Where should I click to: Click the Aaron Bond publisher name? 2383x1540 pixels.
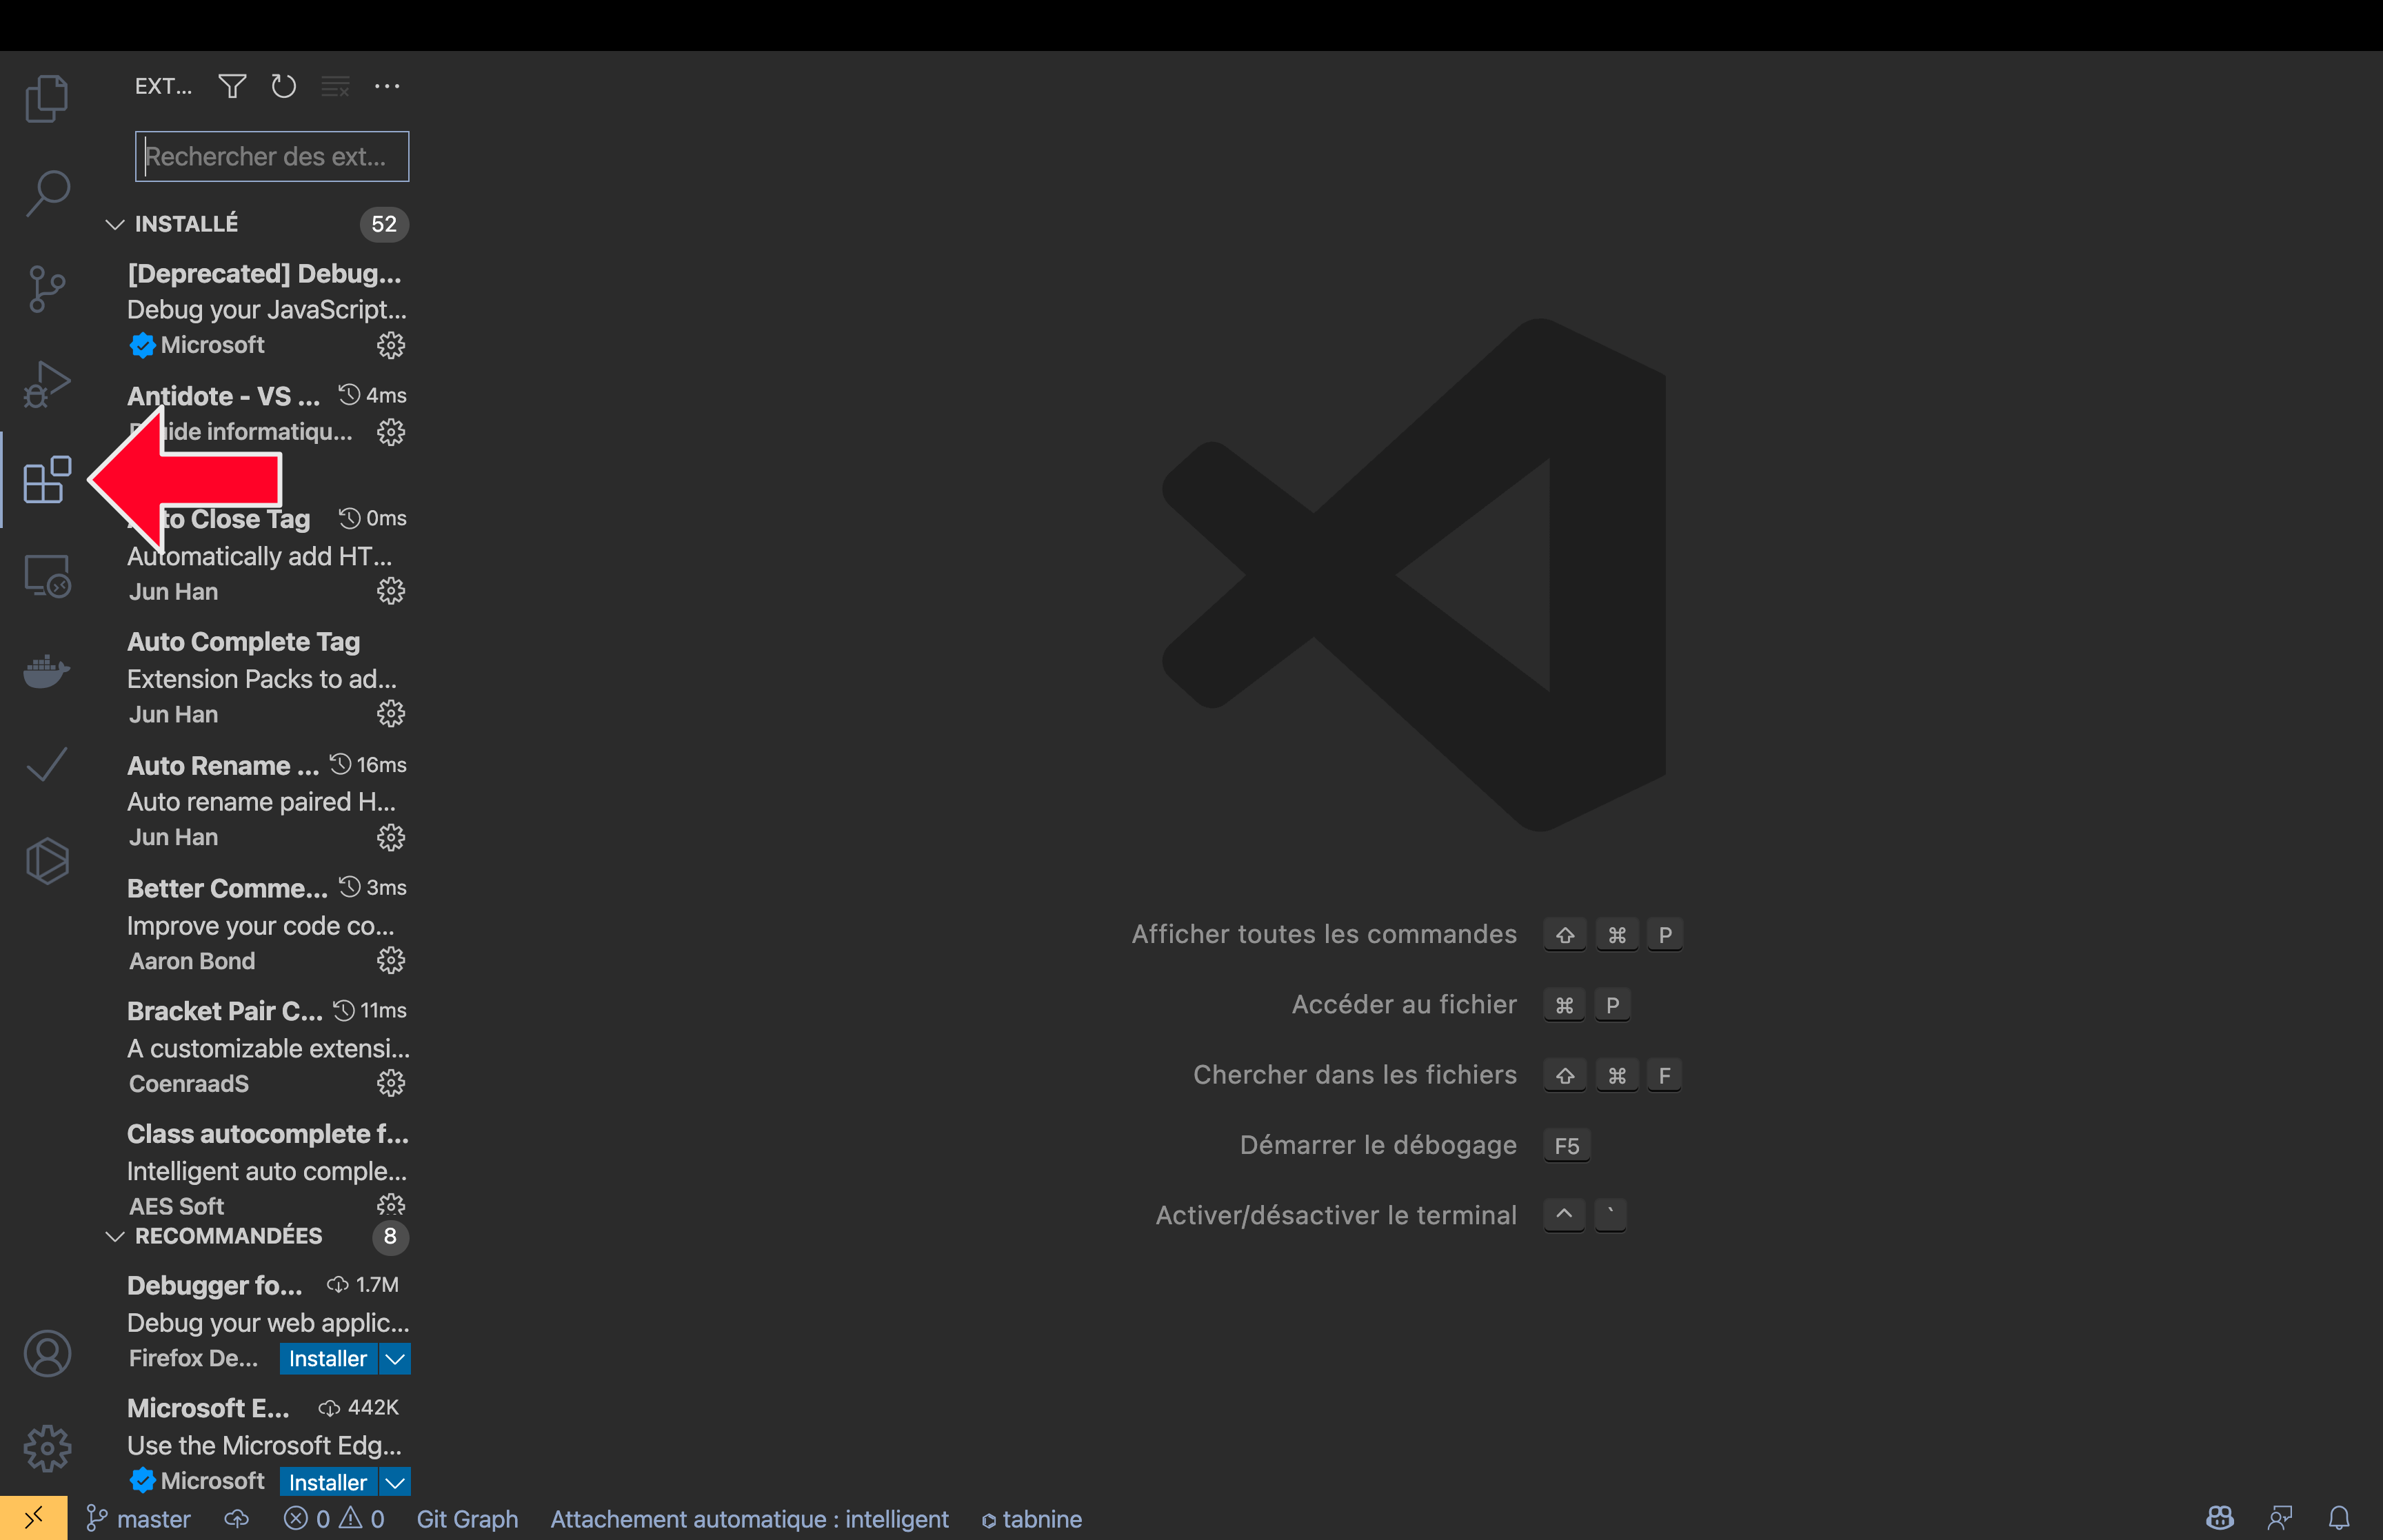(x=192, y=961)
